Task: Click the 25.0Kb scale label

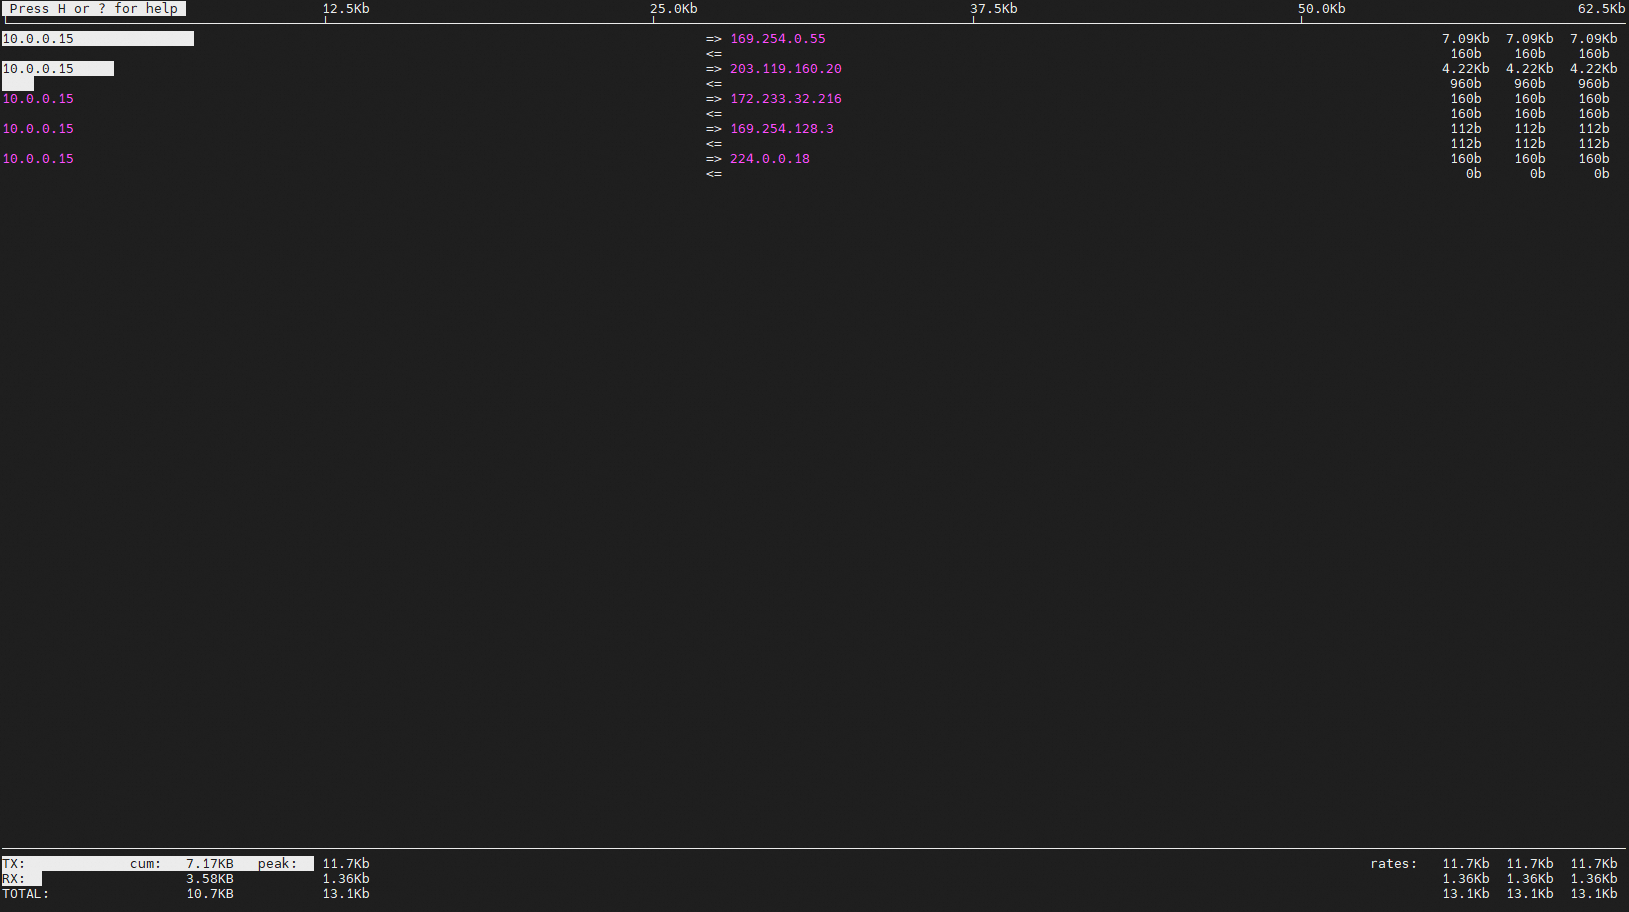Action: (674, 8)
